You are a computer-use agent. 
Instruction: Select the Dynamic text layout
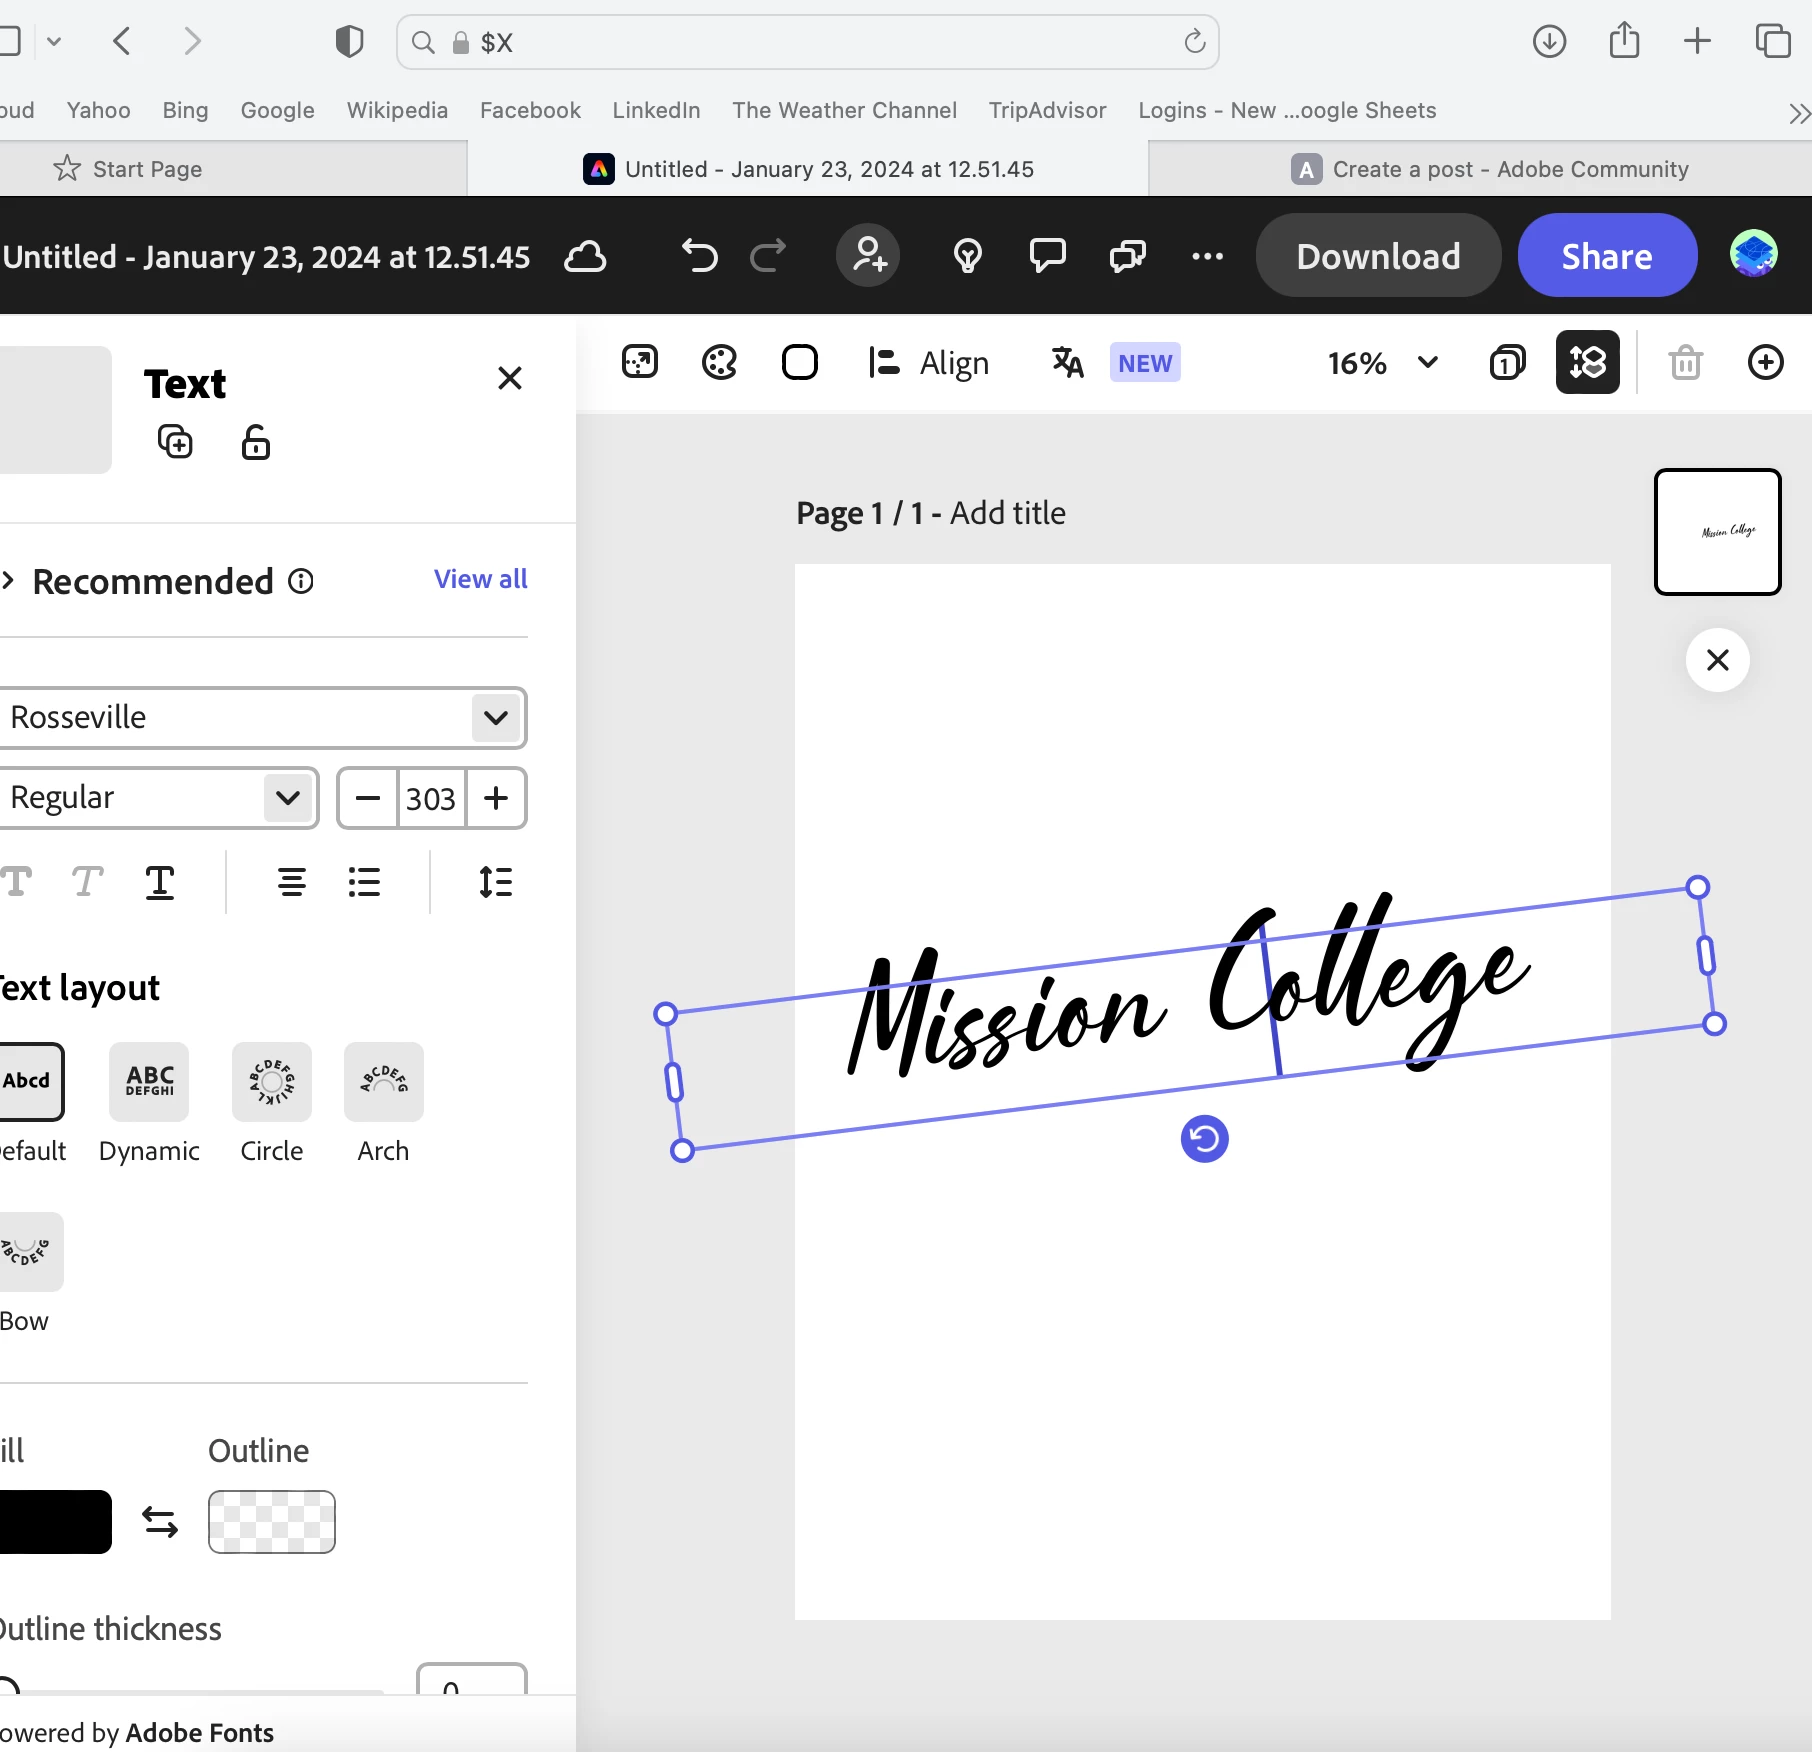click(x=149, y=1103)
